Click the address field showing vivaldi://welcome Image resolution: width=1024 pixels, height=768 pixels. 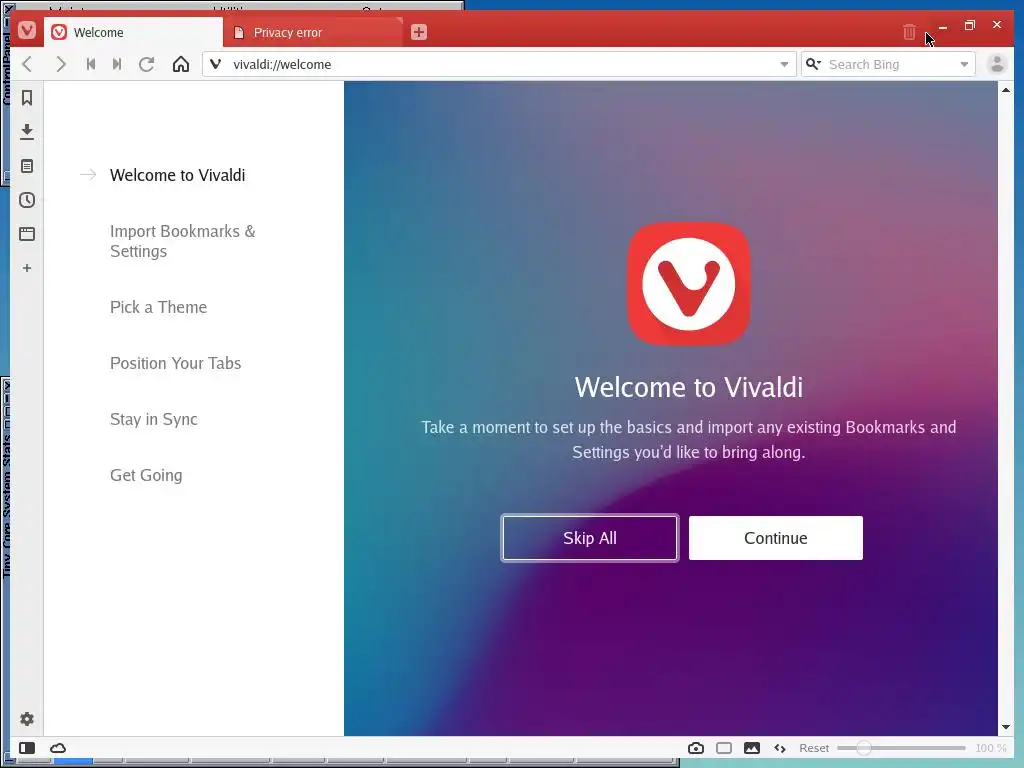pyautogui.click(x=500, y=64)
